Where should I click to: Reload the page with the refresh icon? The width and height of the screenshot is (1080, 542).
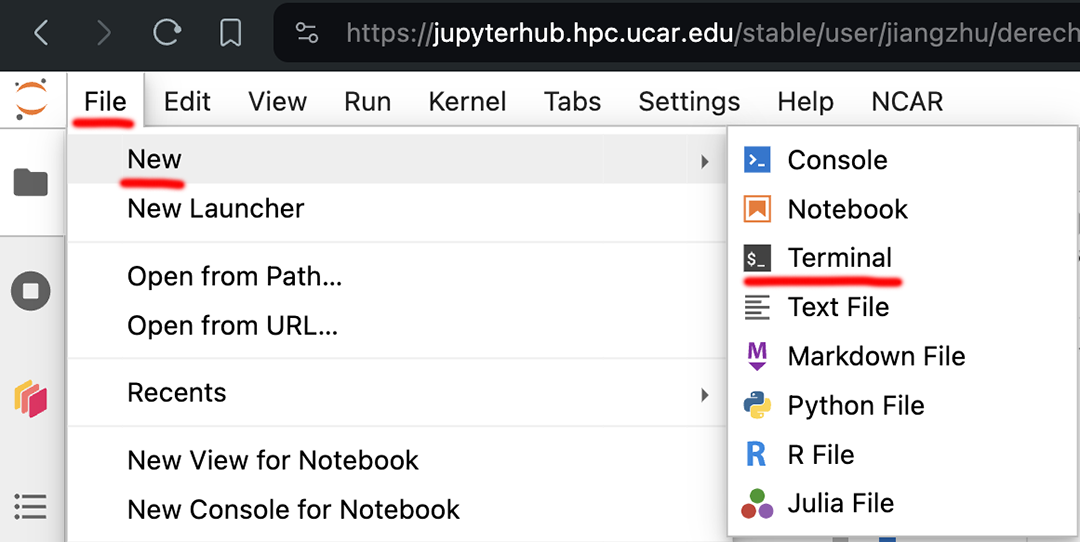166,34
